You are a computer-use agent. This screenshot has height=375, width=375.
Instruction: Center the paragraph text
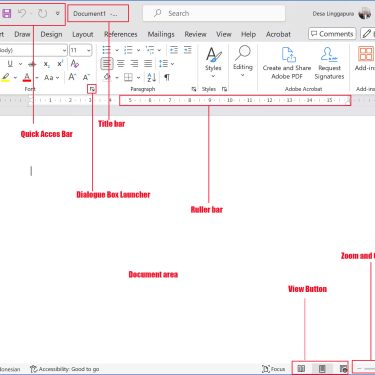click(x=121, y=64)
